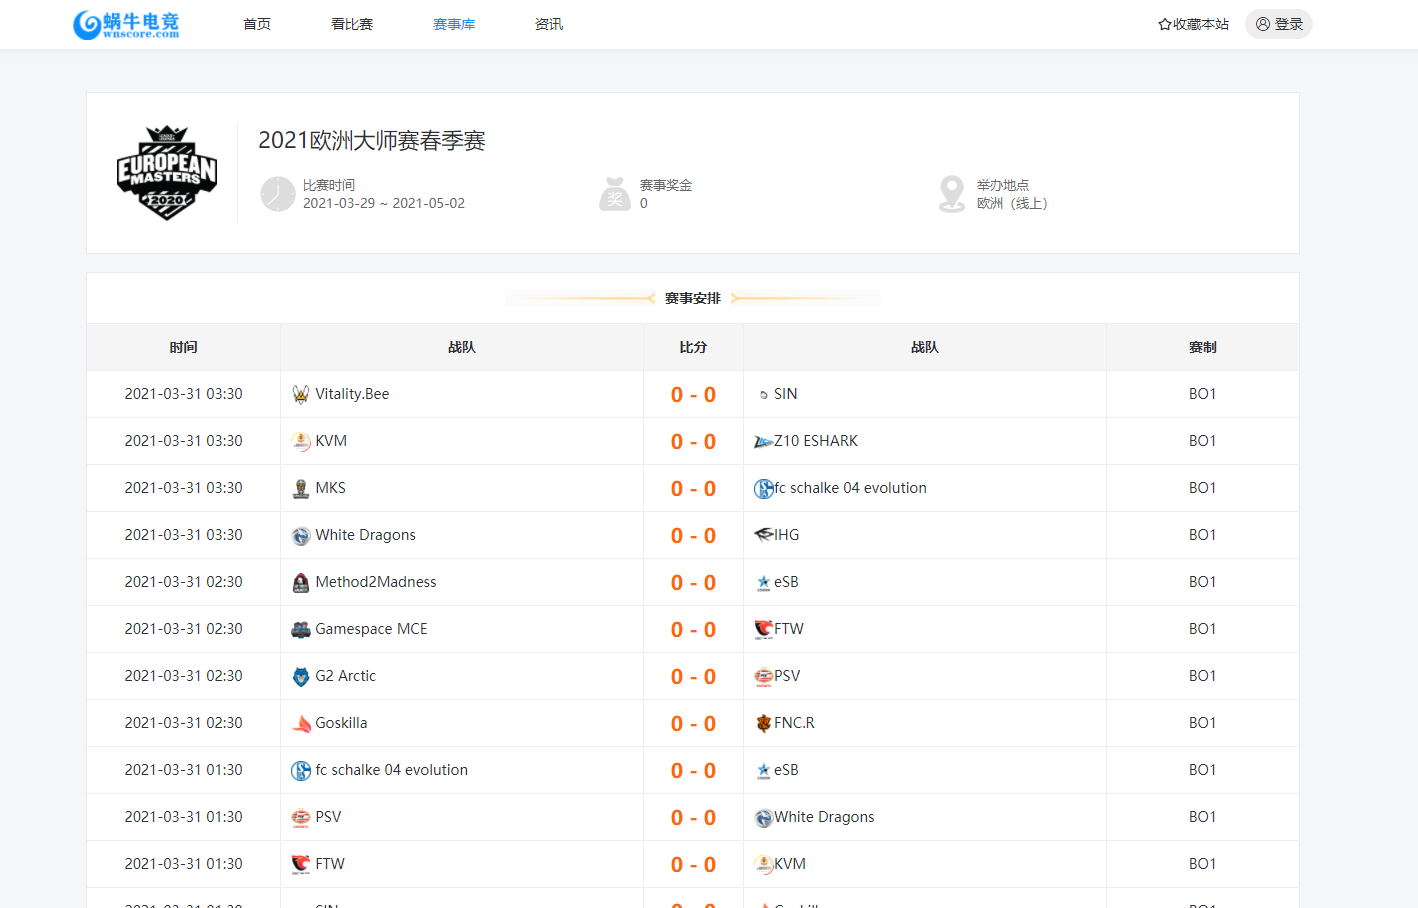
Task: Open the FNC.R team name
Action: pos(794,723)
